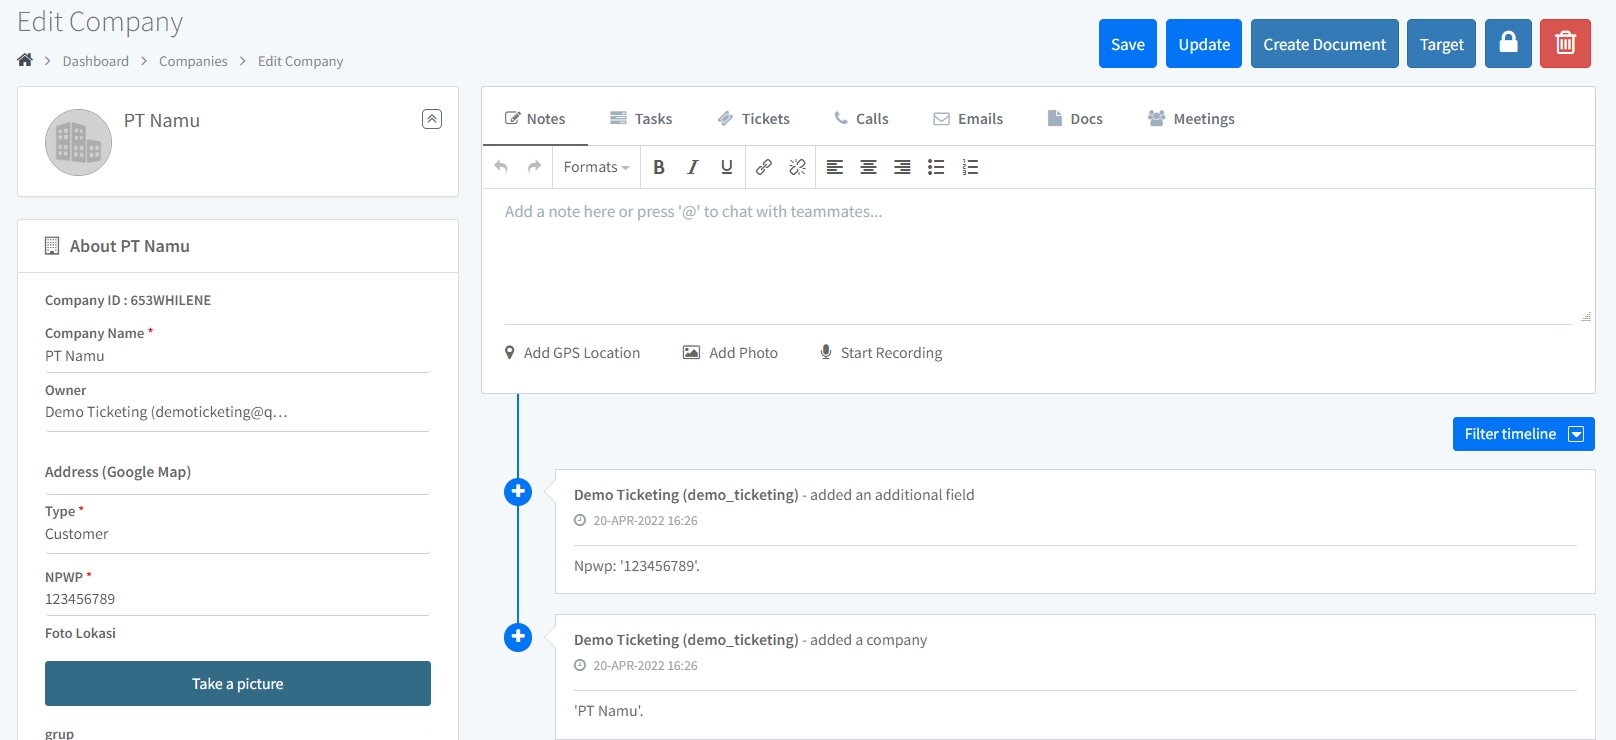This screenshot has width=1616, height=740.
Task: Toggle underline formatting
Action: (x=726, y=167)
